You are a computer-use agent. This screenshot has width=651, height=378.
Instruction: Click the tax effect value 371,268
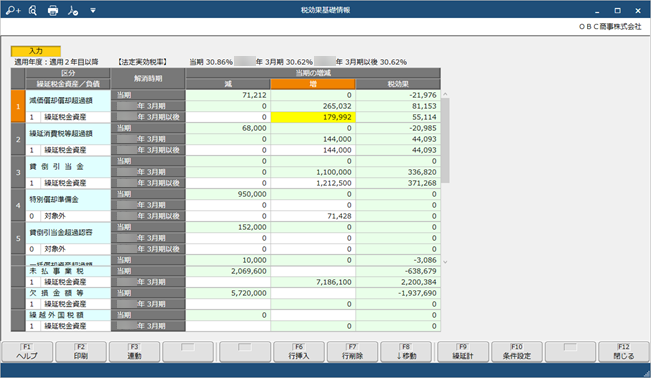pyautogui.click(x=398, y=183)
